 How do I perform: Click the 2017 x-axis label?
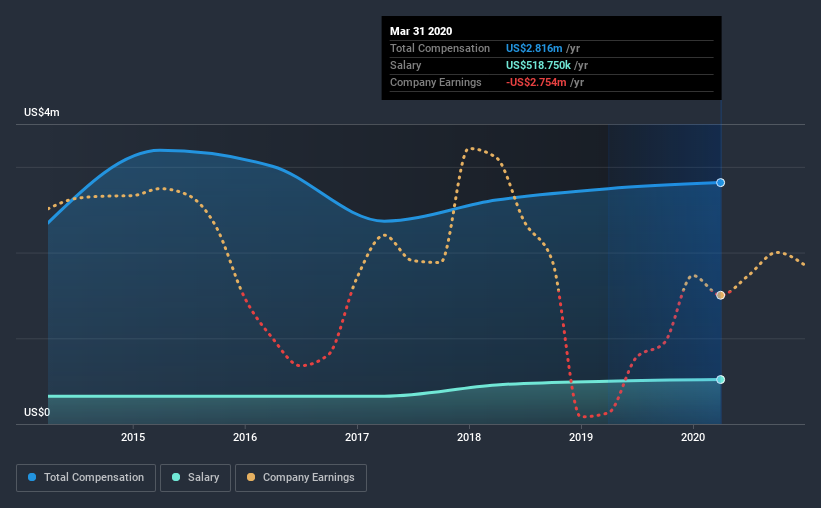coord(357,437)
